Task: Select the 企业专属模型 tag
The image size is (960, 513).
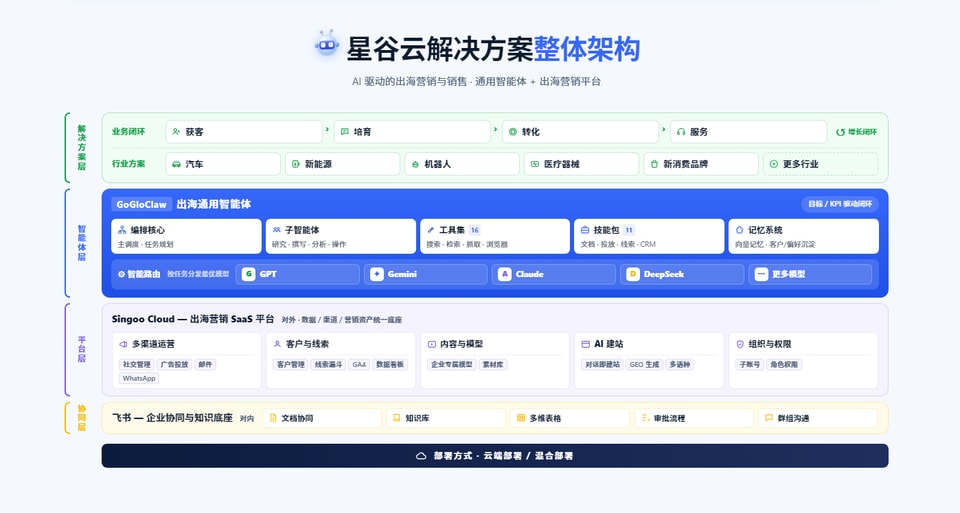Action: (x=452, y=364)
